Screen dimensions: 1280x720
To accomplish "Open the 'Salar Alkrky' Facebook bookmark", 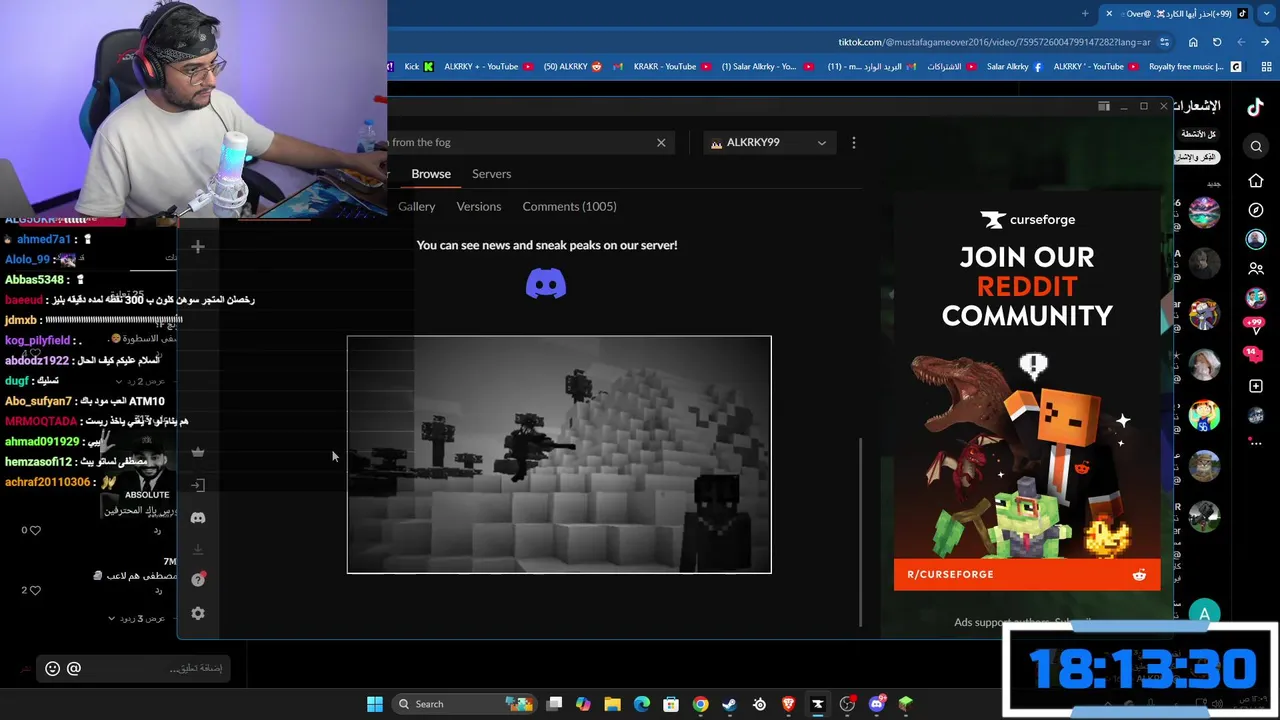I will [x=1014, y=67].
